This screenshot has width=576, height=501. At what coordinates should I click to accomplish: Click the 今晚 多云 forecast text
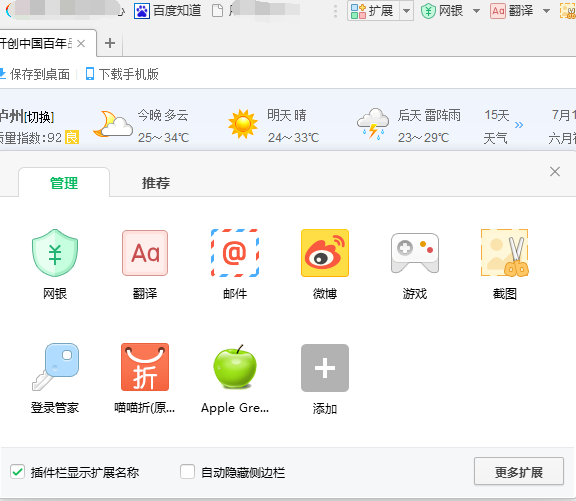[163, 115]
